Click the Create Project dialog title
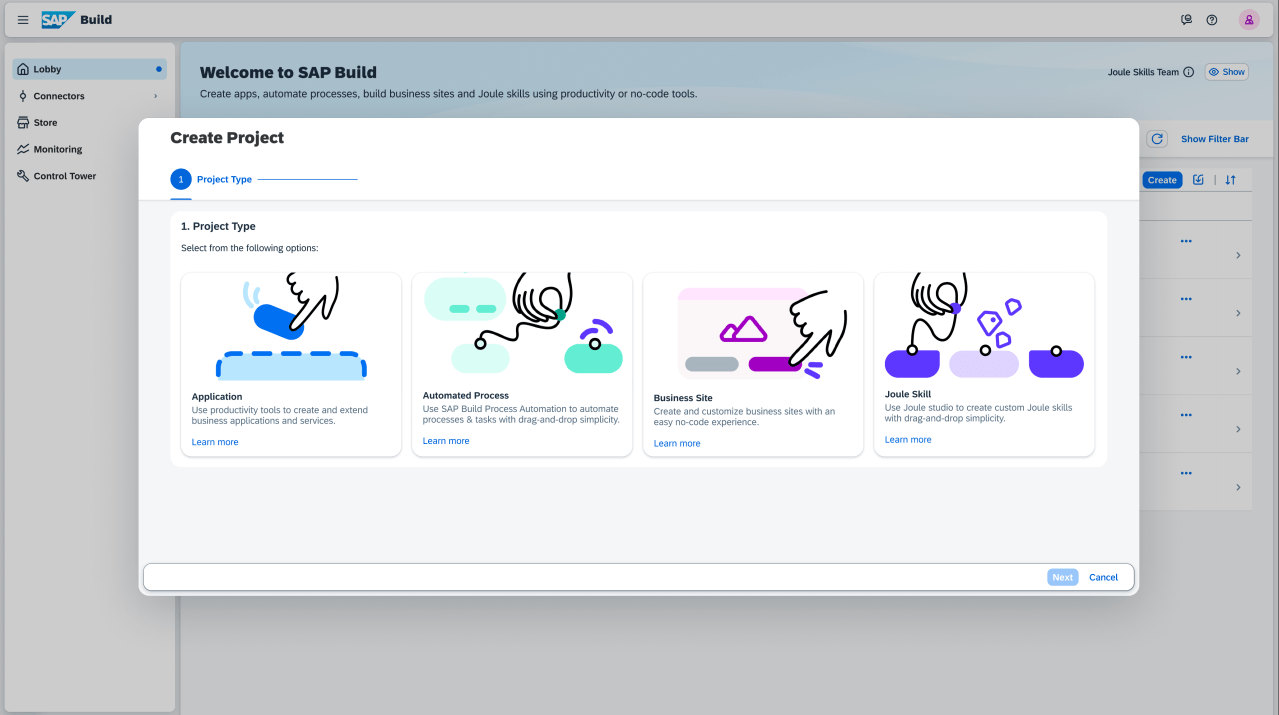1279x715 pixels. 227,138
